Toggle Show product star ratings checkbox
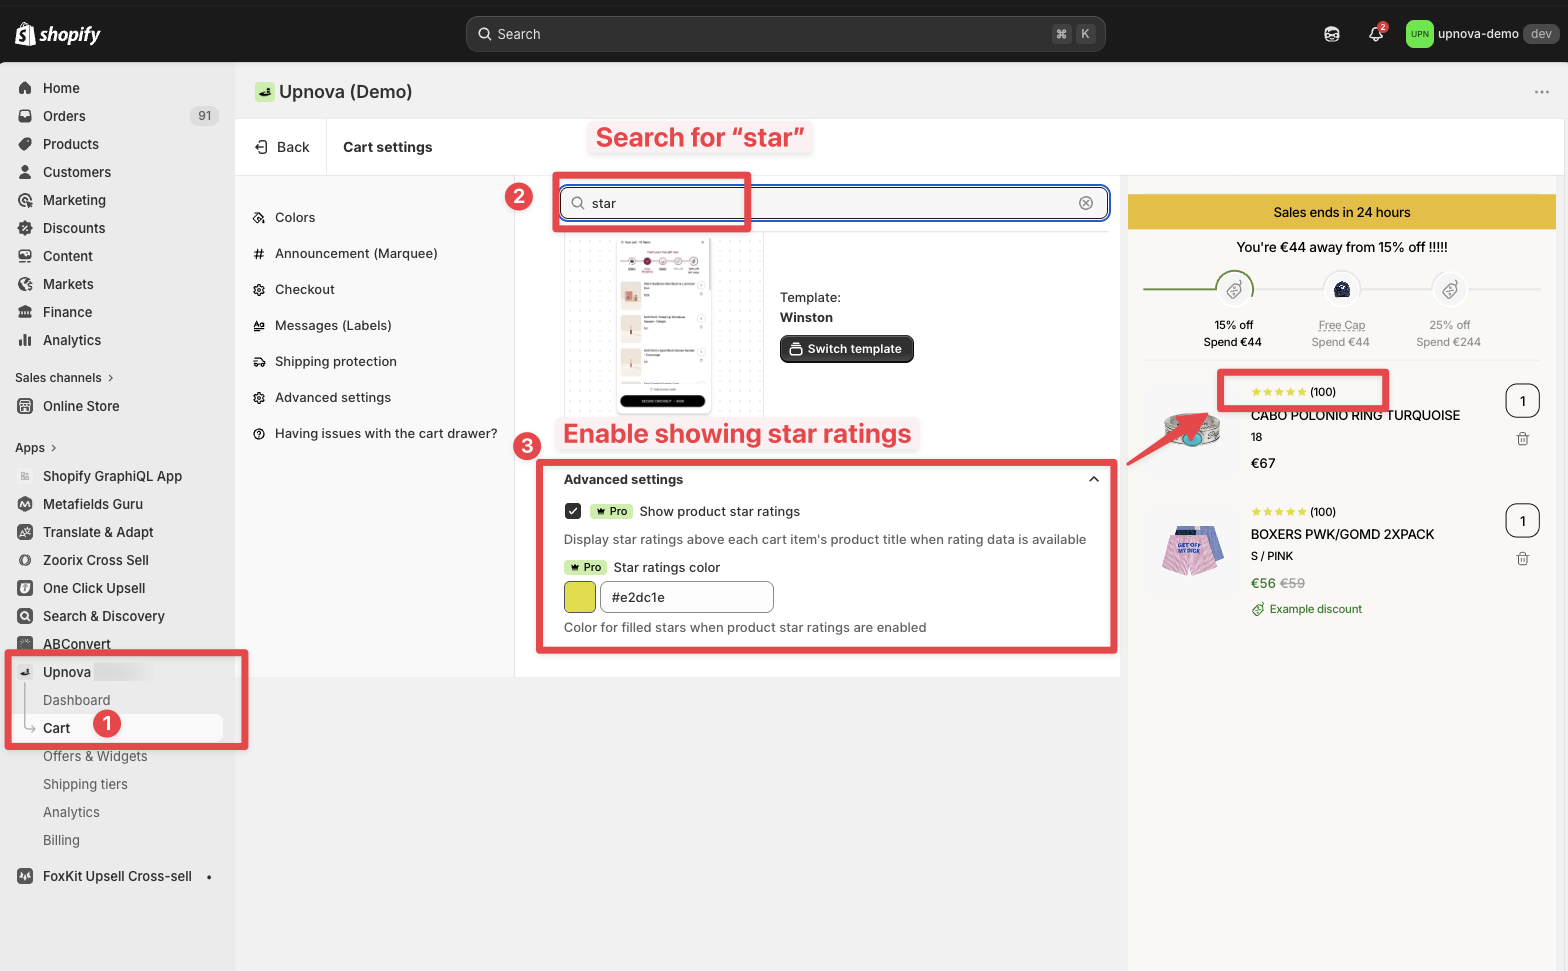This screenshot has width=1568, height=971. coord(573,511)
